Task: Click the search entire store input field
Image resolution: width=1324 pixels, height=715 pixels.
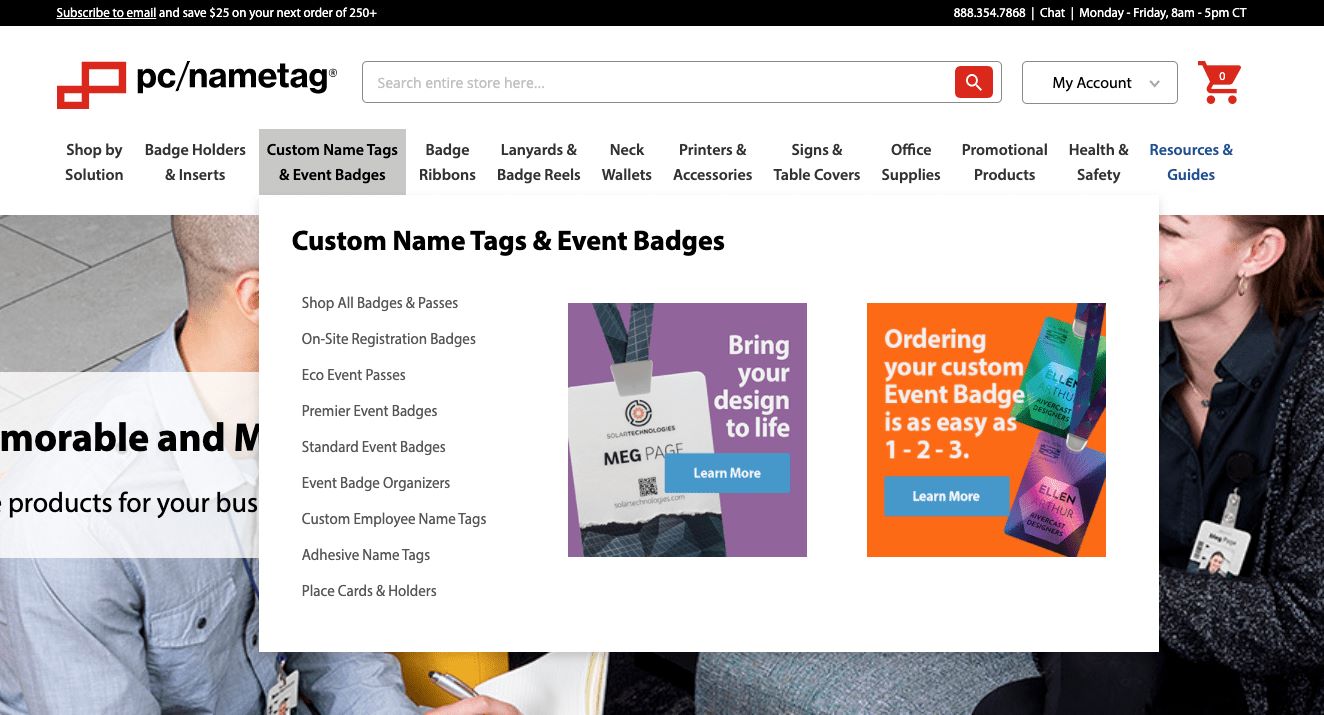Action: [660, 82]
